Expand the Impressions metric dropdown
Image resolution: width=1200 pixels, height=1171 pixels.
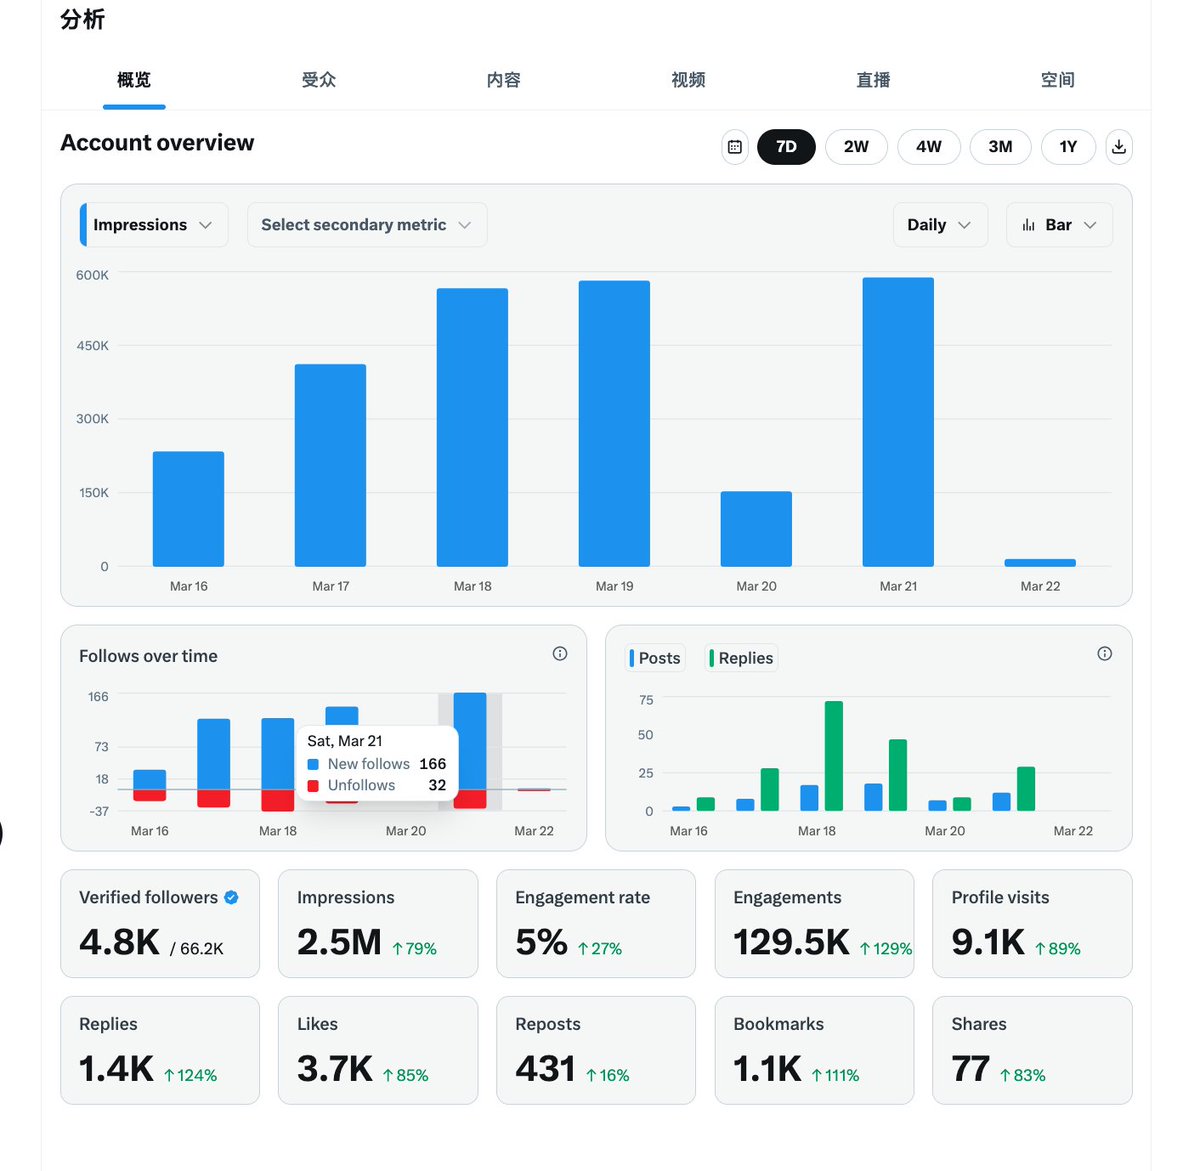pos(154,225)
